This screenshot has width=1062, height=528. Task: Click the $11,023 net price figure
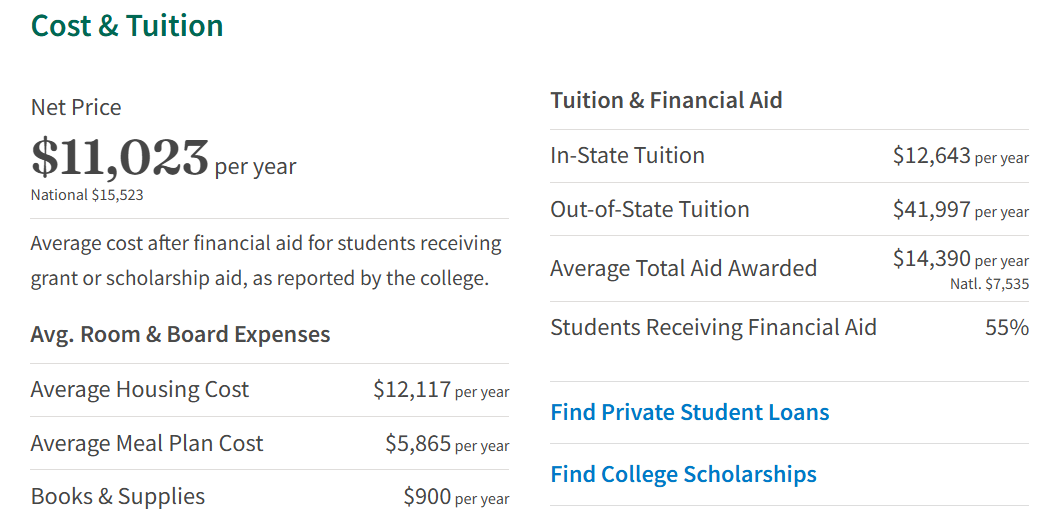point(120,157)
